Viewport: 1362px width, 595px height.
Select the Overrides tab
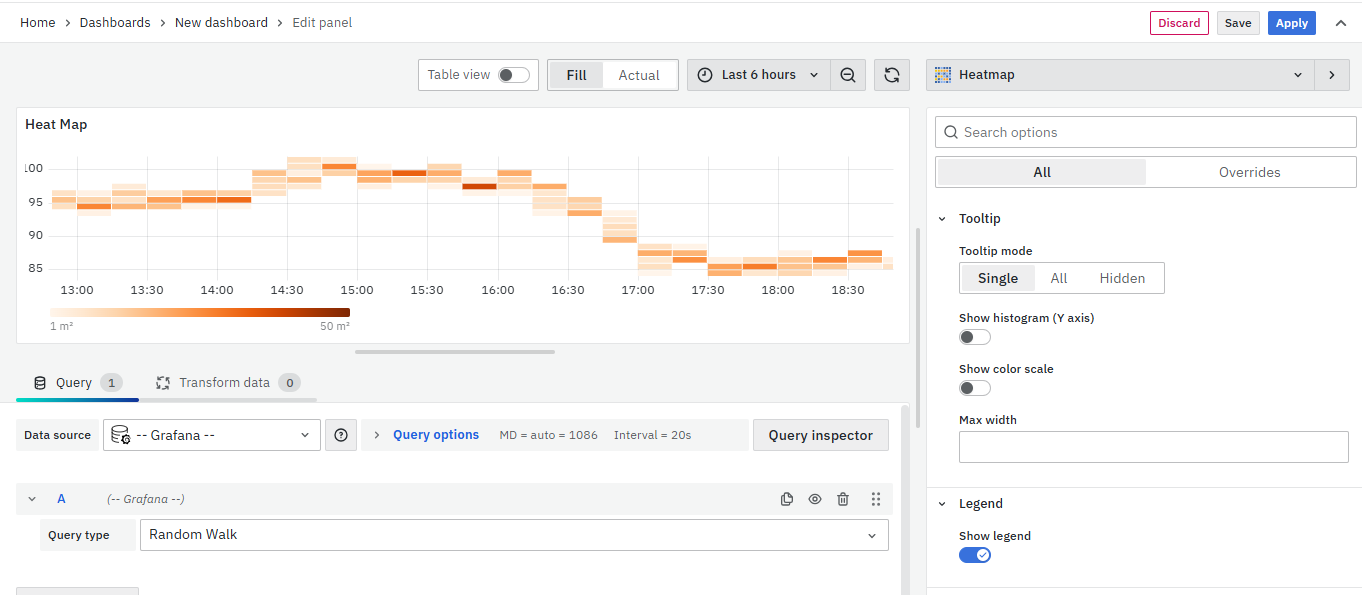pos(1249,172)
